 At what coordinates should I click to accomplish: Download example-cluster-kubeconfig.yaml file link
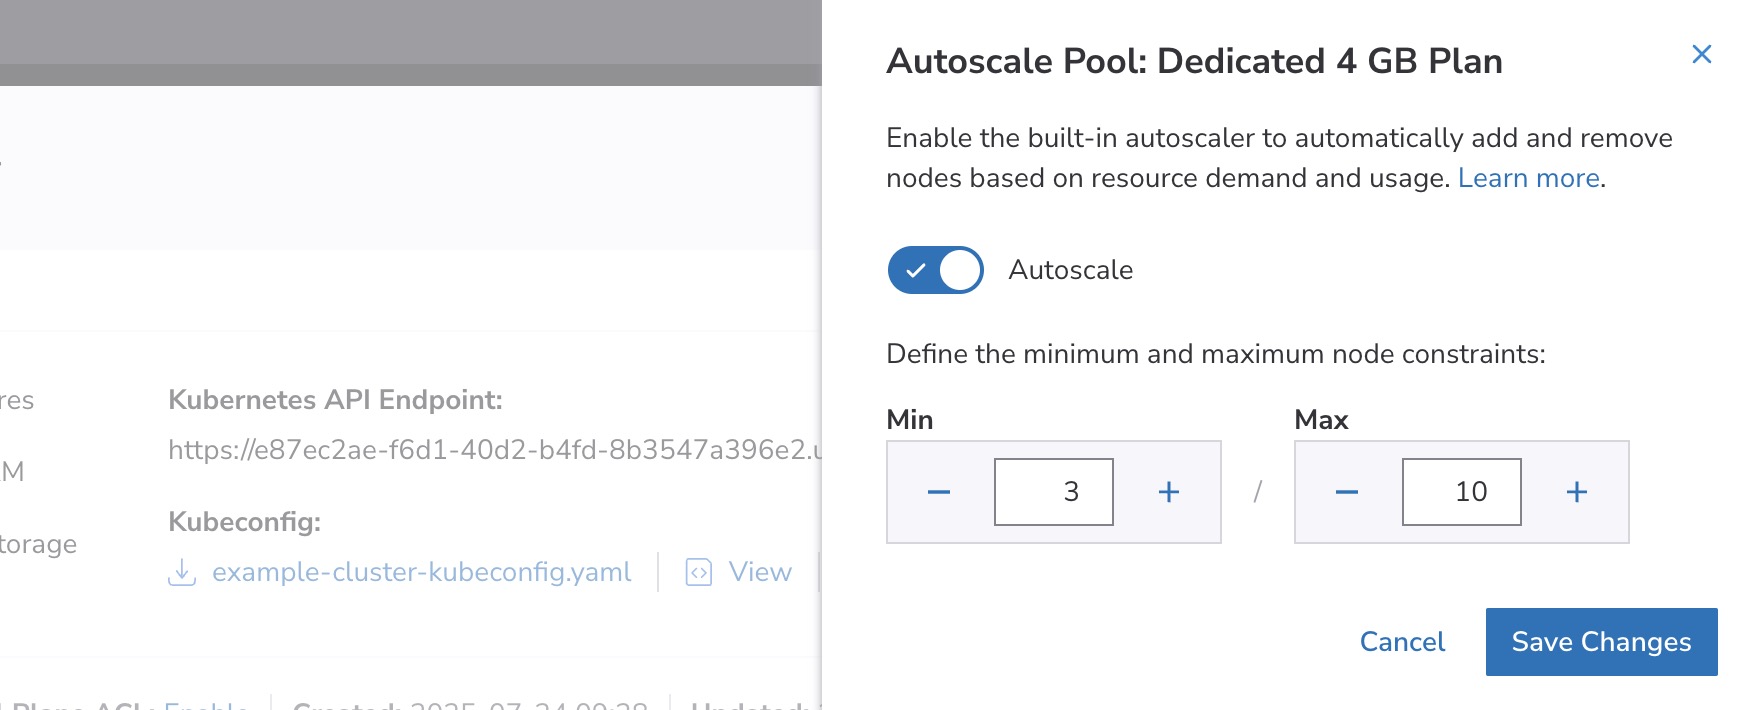click(x=421, y=572)
